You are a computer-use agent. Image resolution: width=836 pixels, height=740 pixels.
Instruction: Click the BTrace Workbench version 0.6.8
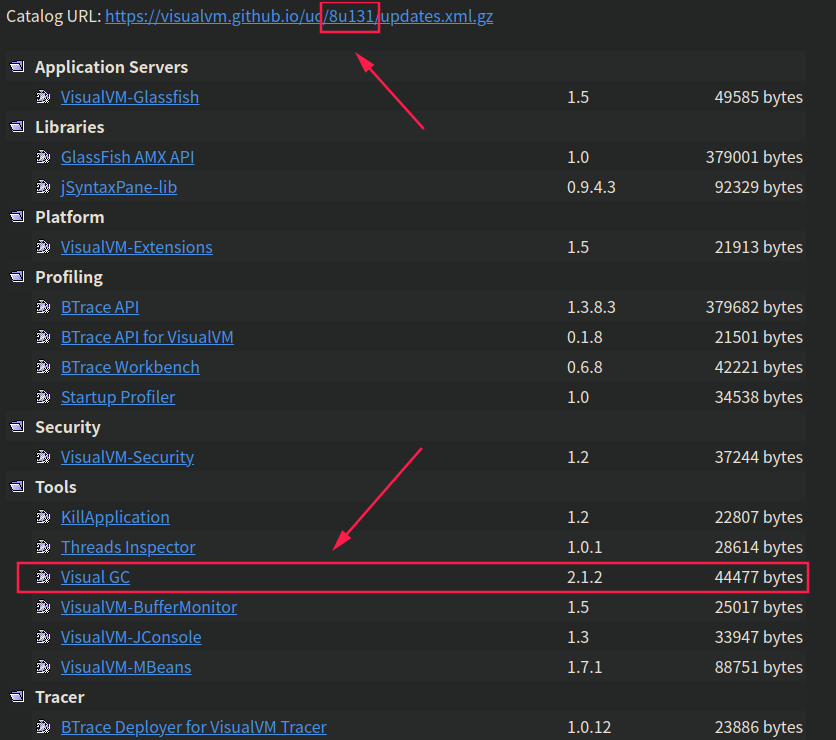click(x=585, y=367)
